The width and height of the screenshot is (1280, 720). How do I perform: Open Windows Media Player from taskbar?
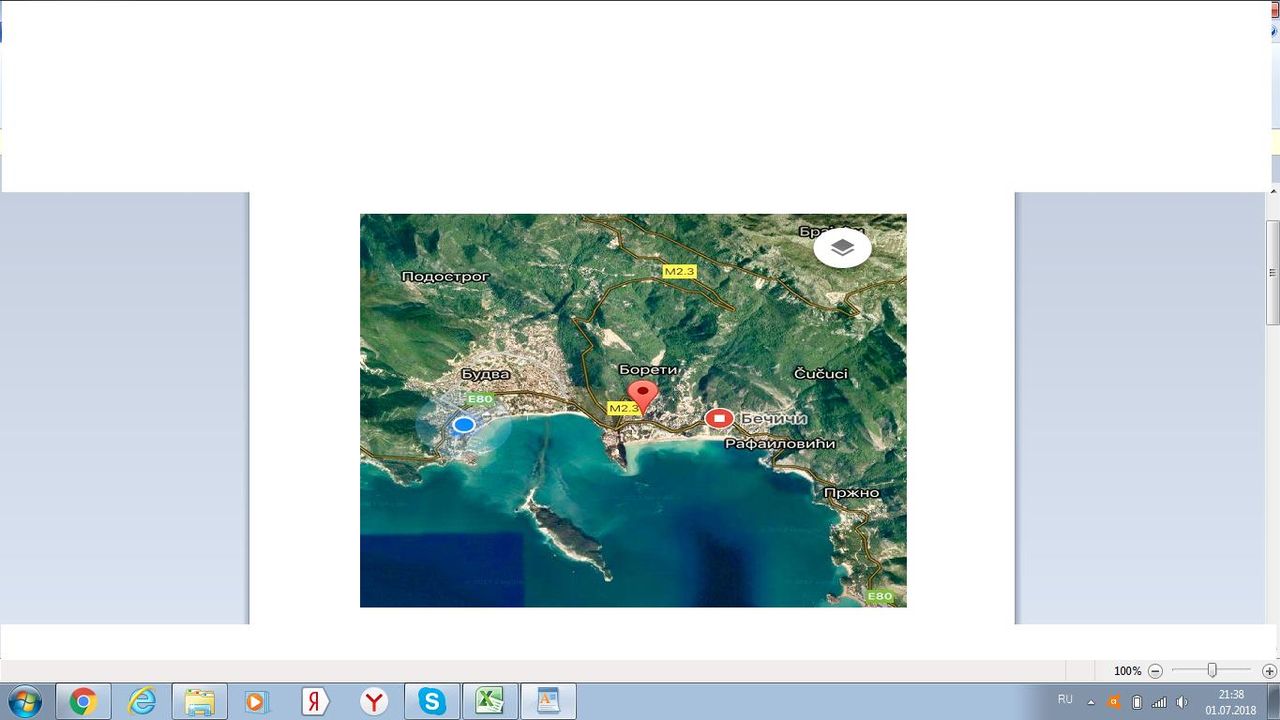(257, 701)
